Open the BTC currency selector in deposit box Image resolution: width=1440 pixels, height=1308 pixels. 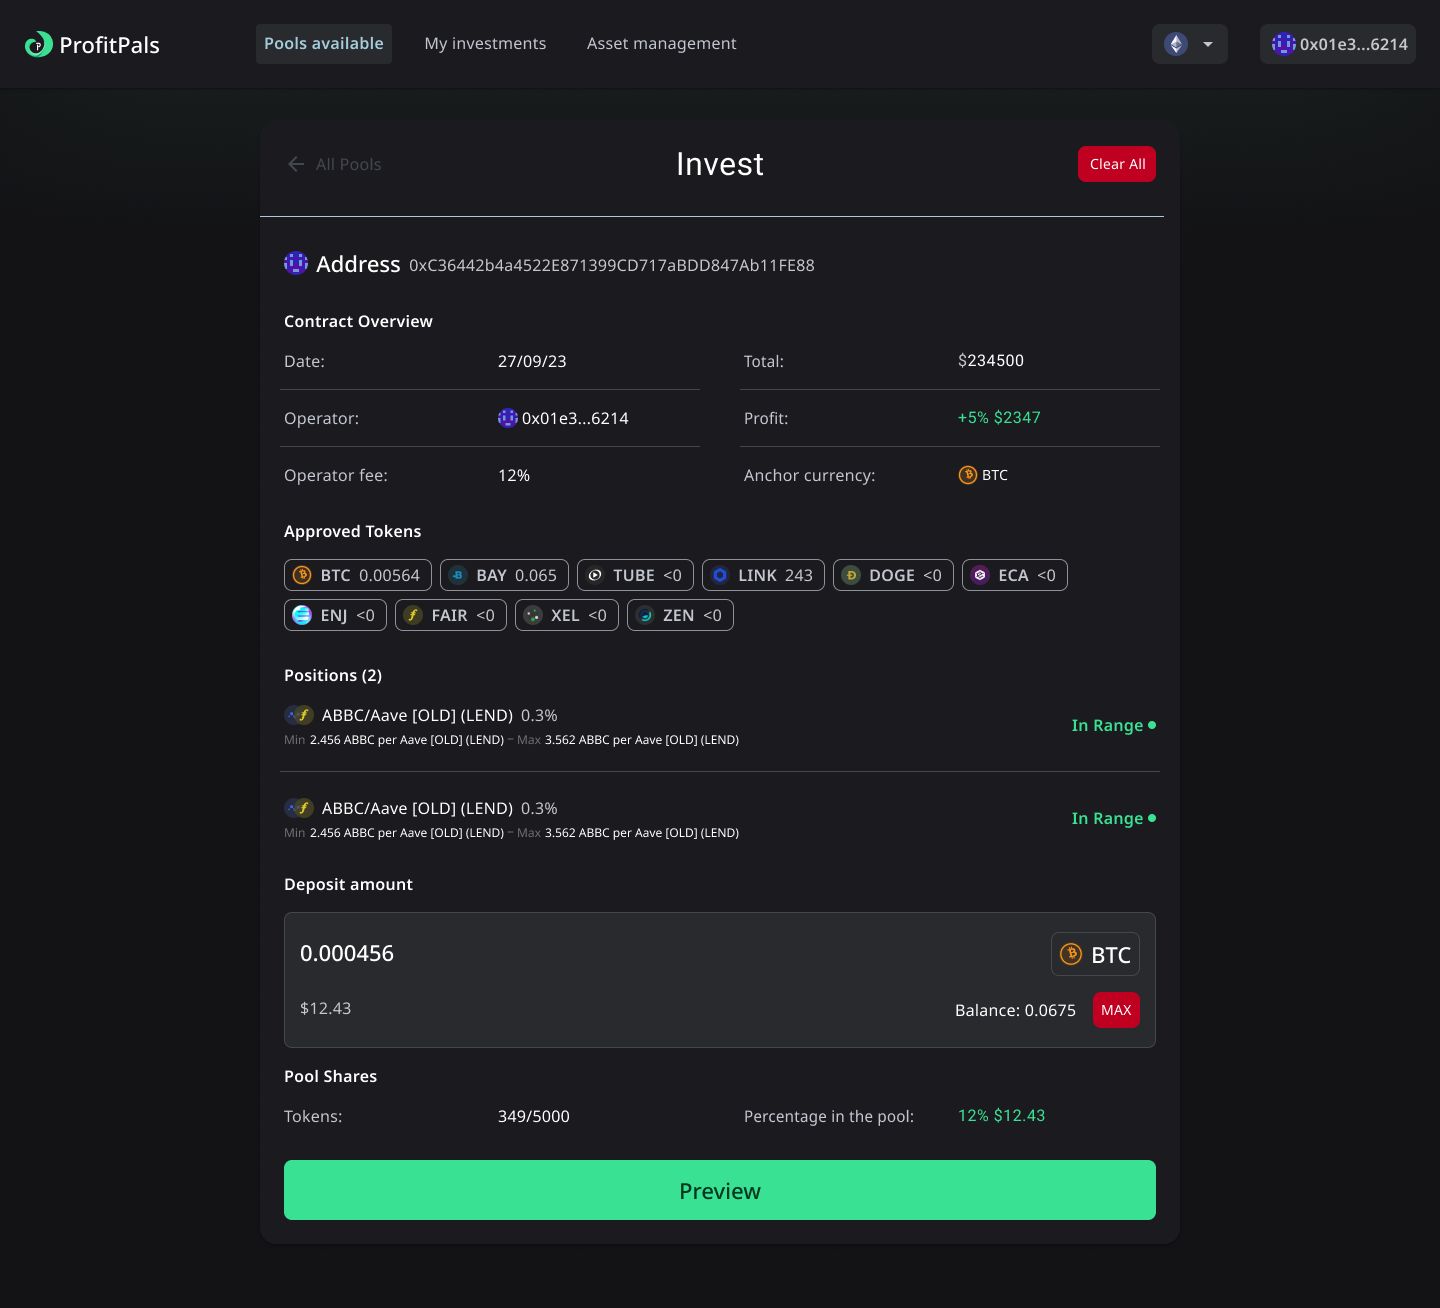pos(1095,954)
